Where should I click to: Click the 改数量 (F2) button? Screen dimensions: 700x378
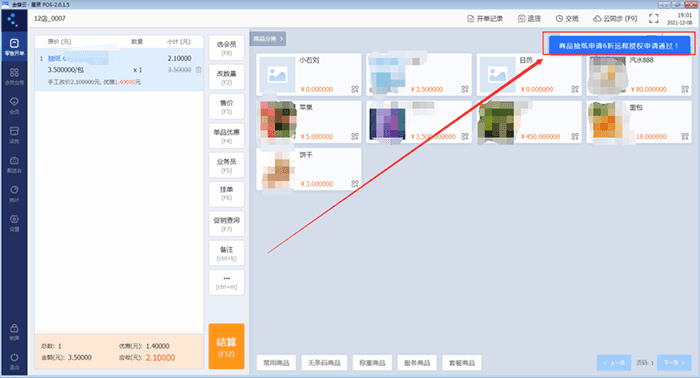pos(226,77)
